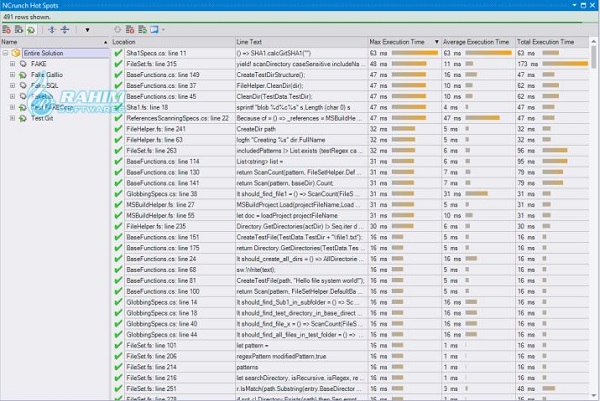Screen dimensions: 600x401
Task: Sort by Max Execution Time column header
Action: click(x=404, y=42)
